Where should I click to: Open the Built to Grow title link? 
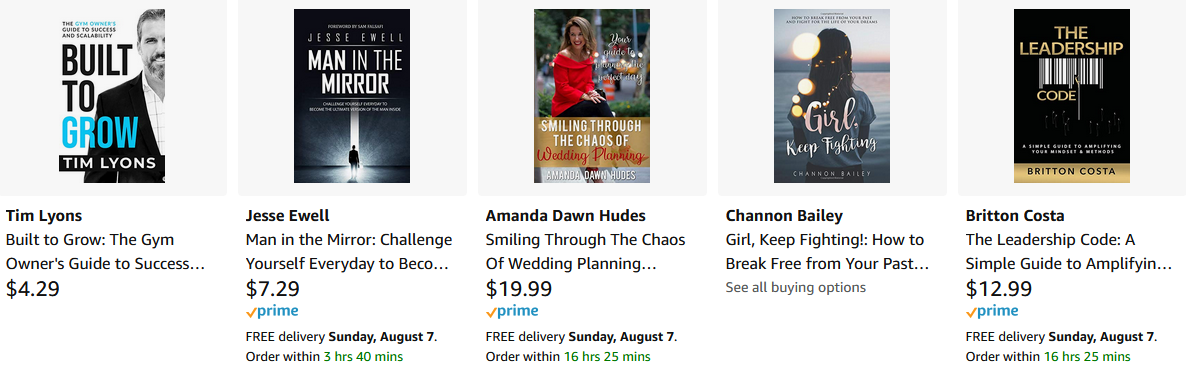point(106,252)
